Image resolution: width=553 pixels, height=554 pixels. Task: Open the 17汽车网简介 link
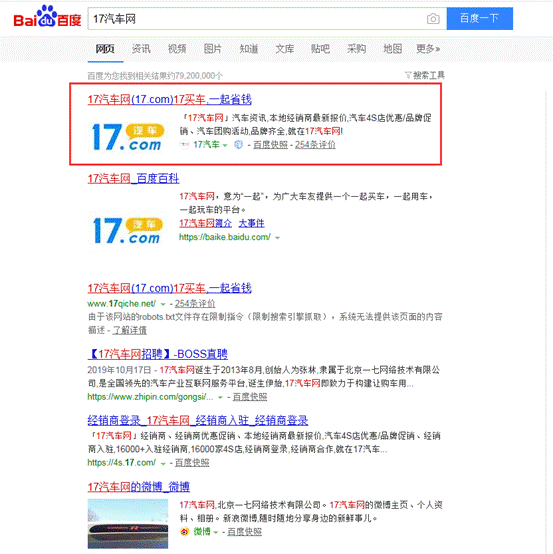pos(206,223)
